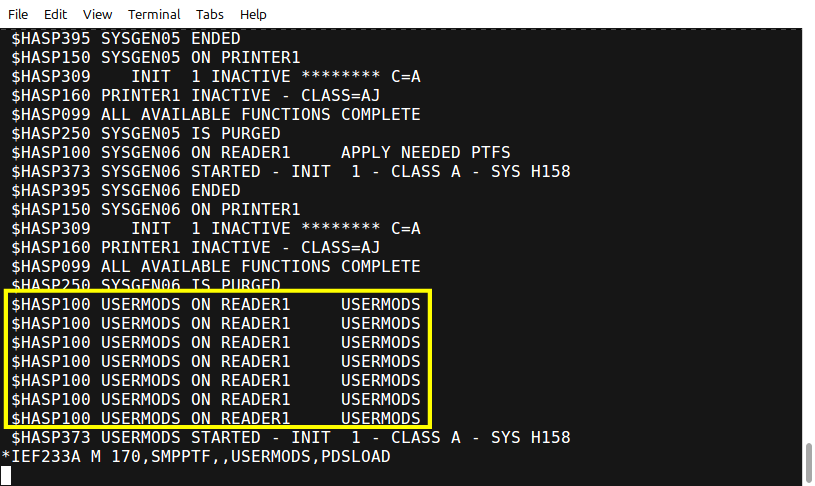Image resolution: width=815 pixels, height=486 pixels.
Task: Open the View menu
Action: click(x=97, y=15)
